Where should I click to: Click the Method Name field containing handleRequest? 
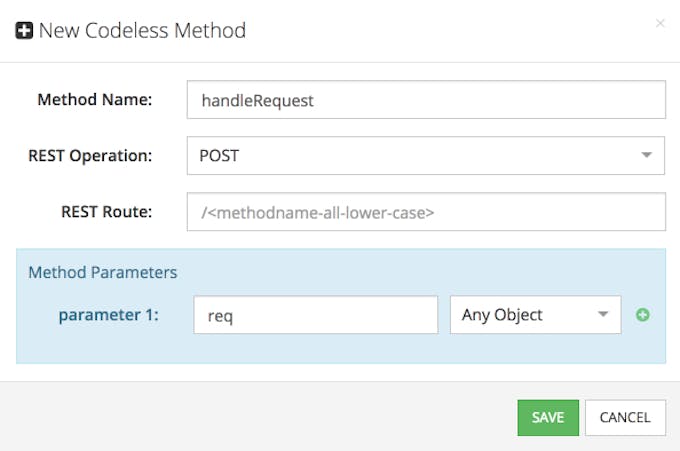coord(425,100)
